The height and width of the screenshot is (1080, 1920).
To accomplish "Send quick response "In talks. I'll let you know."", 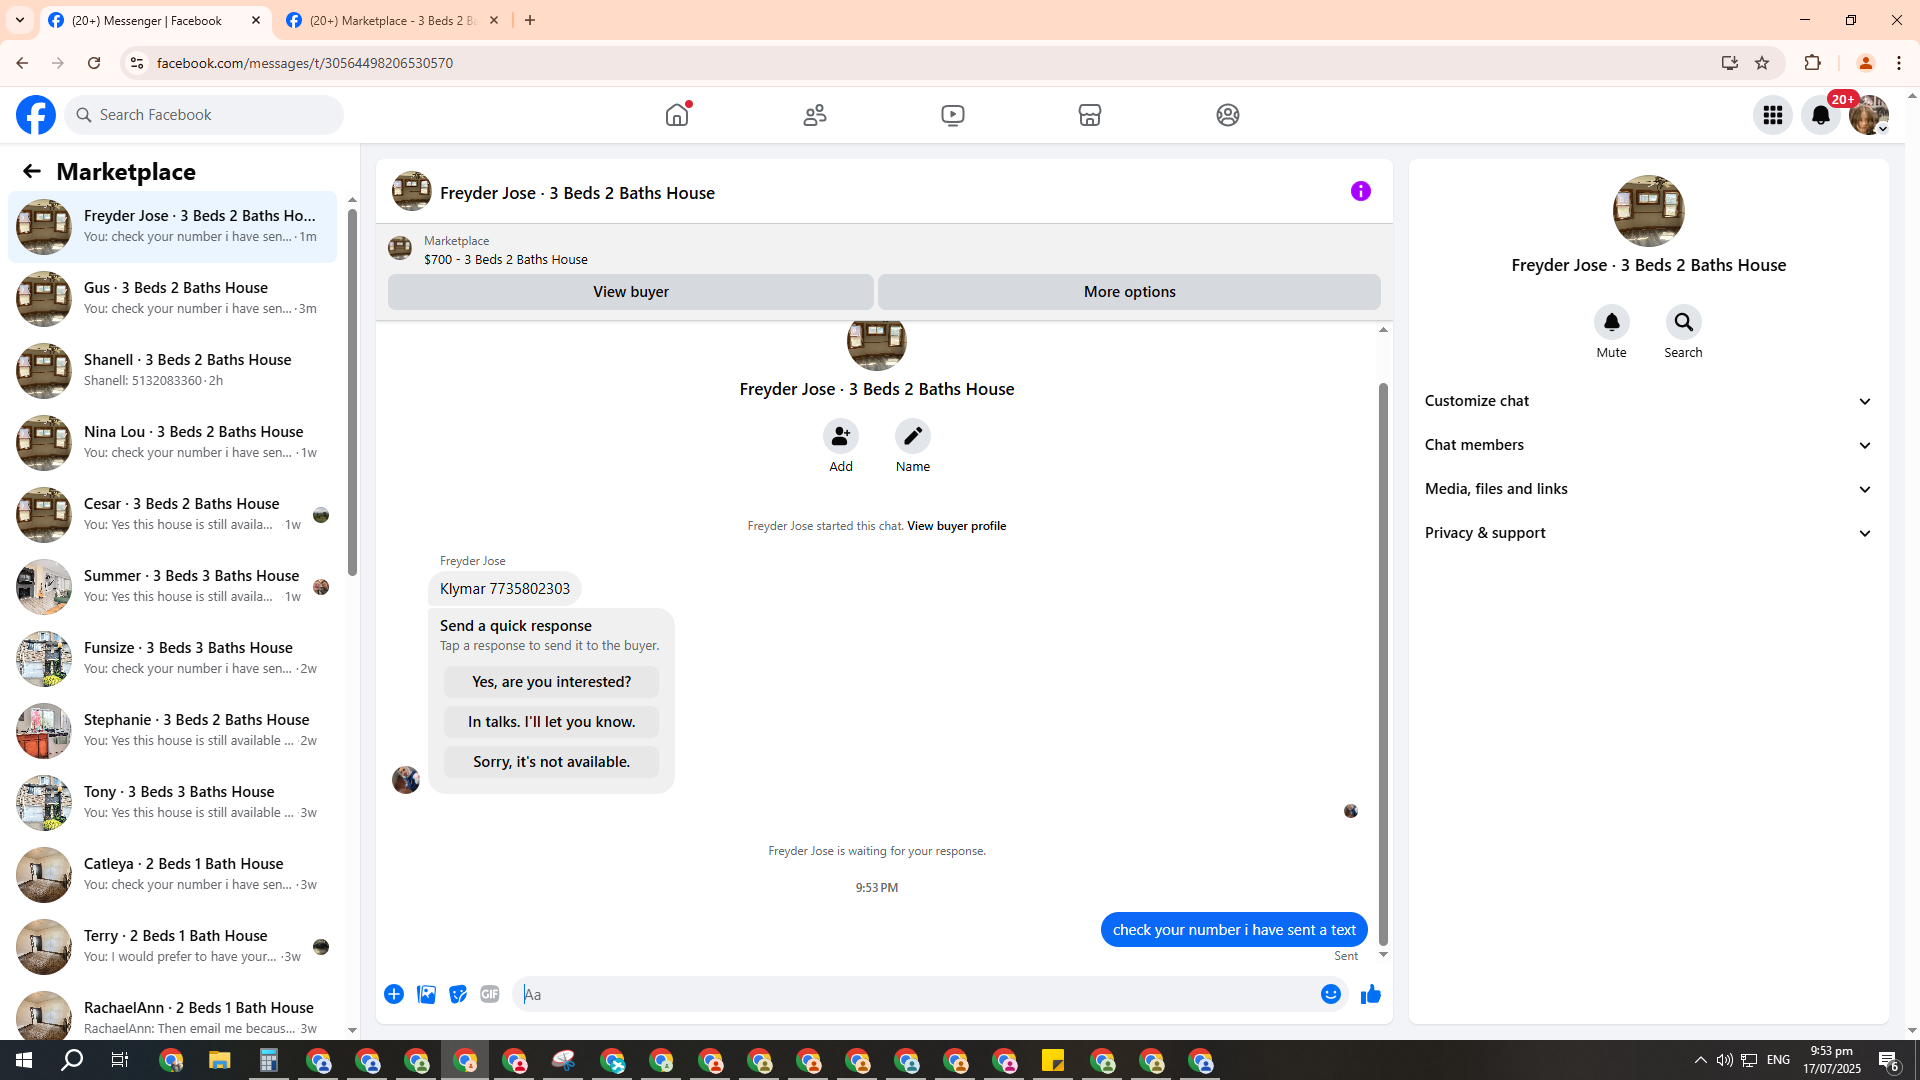I will (552, 722).
